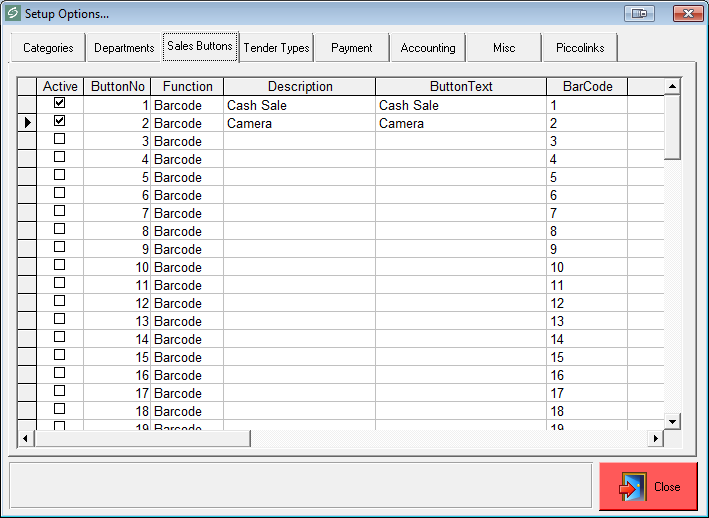Image resolution: width=709 pixels, height=518 pixels.
Task: Select the Accounting tab
Action: pos(428,48)
